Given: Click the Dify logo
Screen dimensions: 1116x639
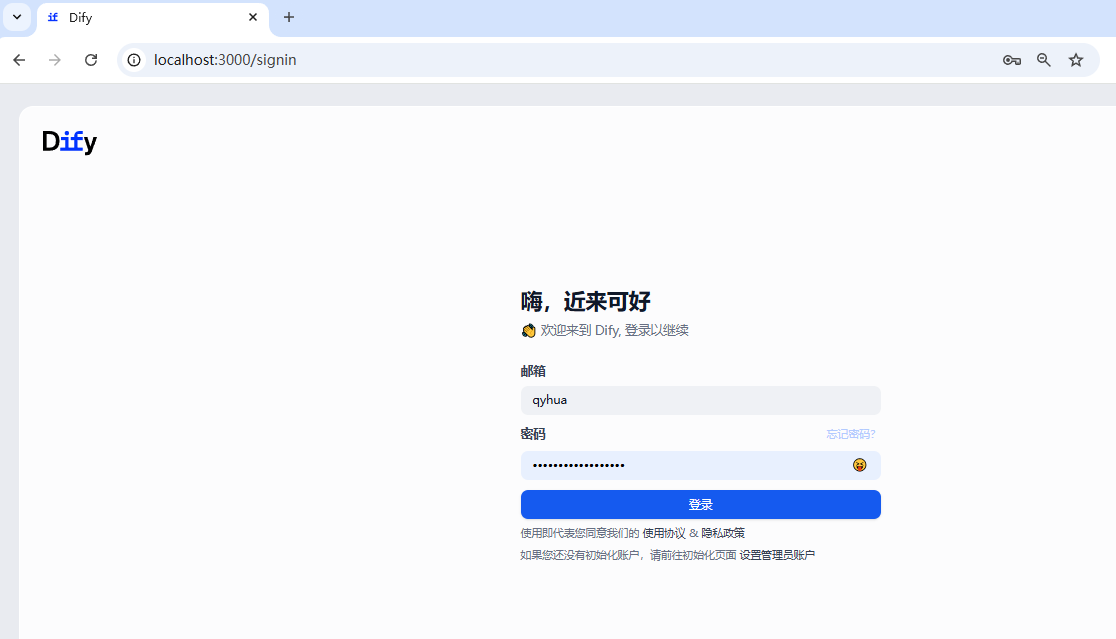Looking at the screenshot, I should tap(69, 142).
